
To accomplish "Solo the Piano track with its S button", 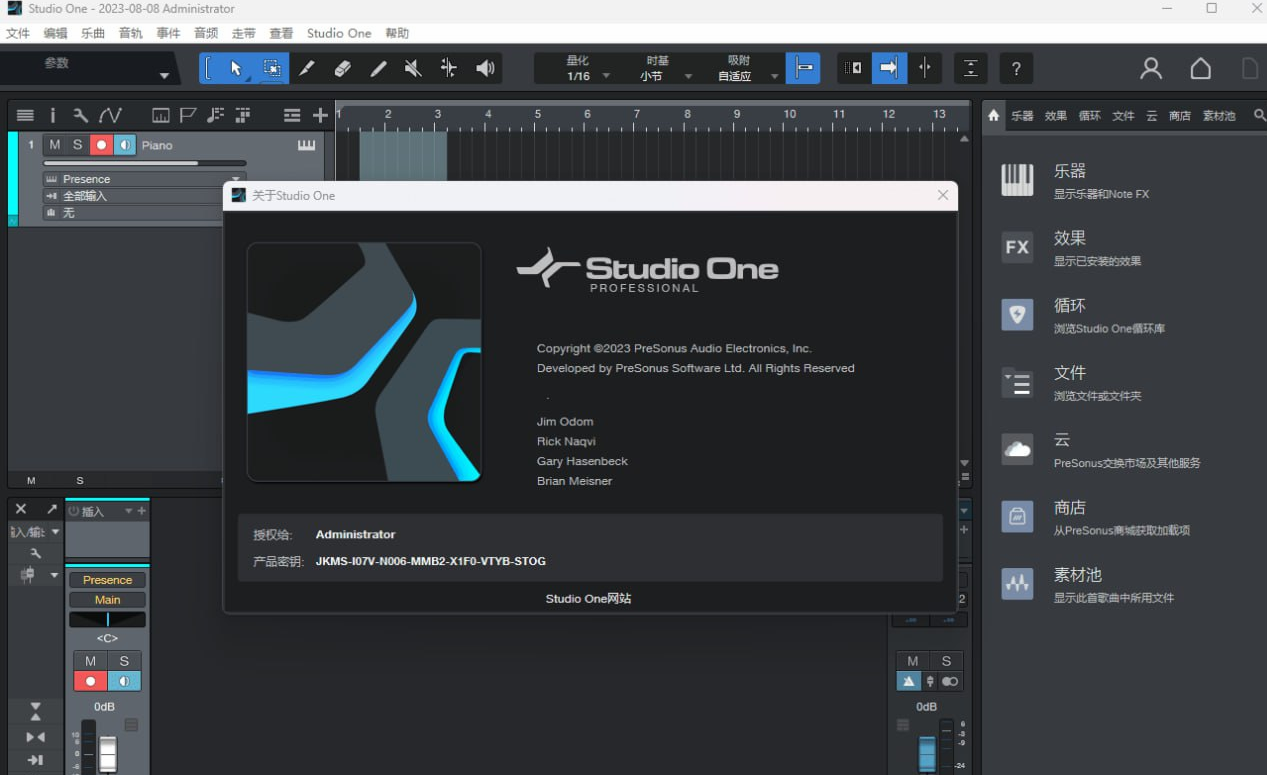I will click(77, 145).
